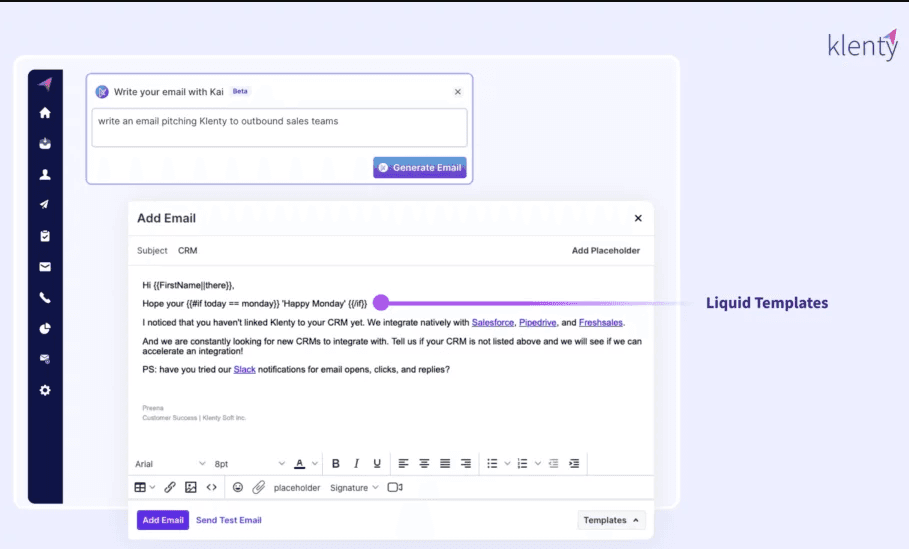
Task: Close the Add Email dialog
Action: click(638, 218)
